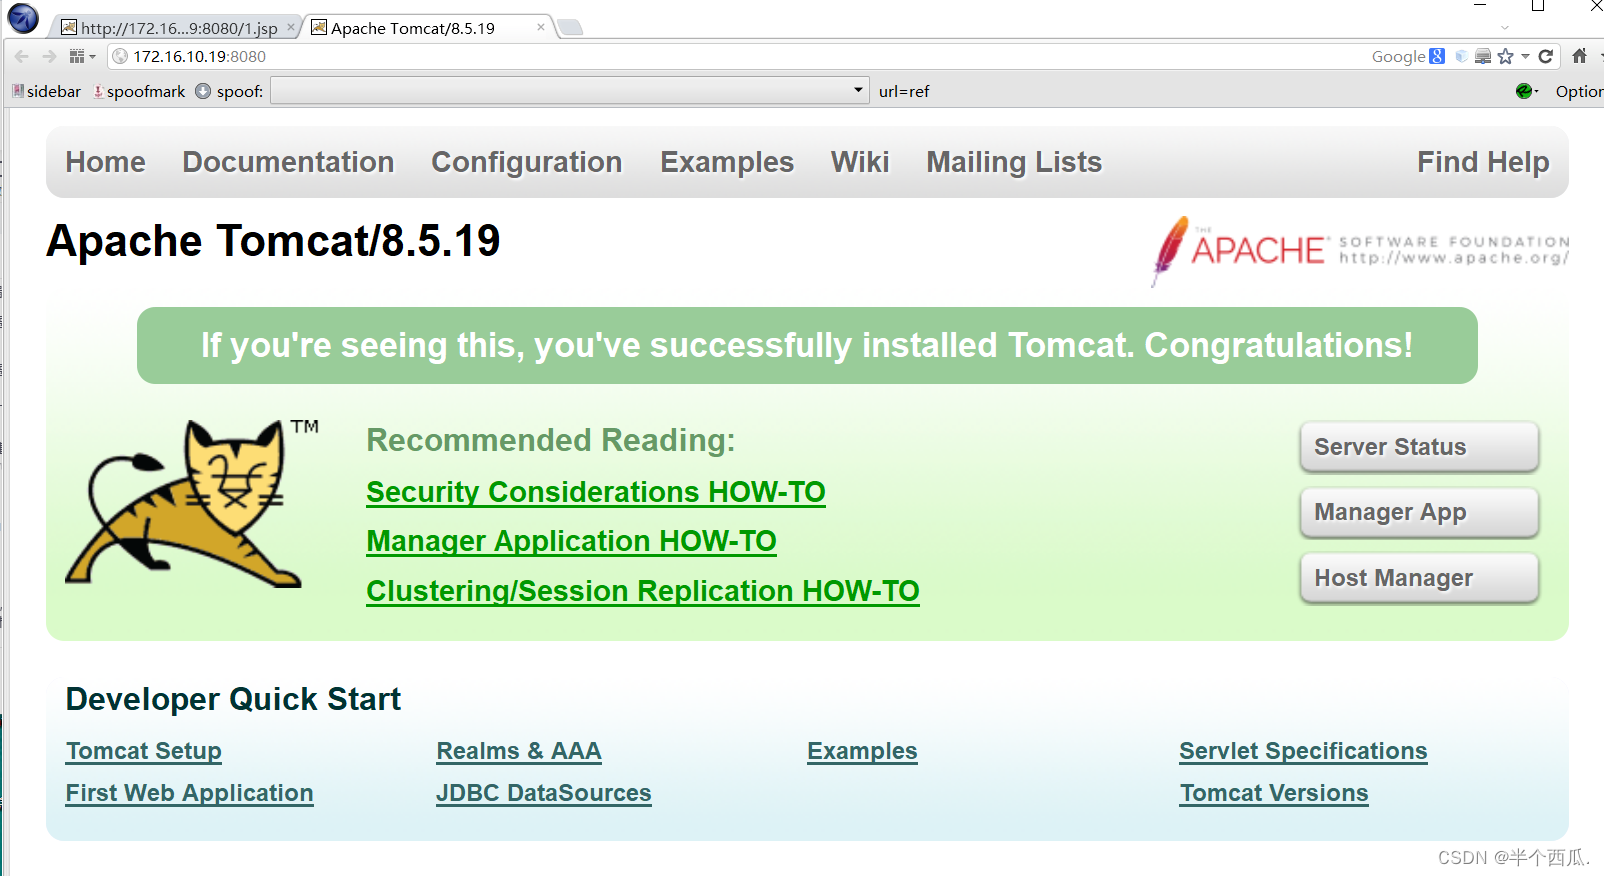Open the Servlet Specifications link

pyautogui.click(x=1303, y=751)
